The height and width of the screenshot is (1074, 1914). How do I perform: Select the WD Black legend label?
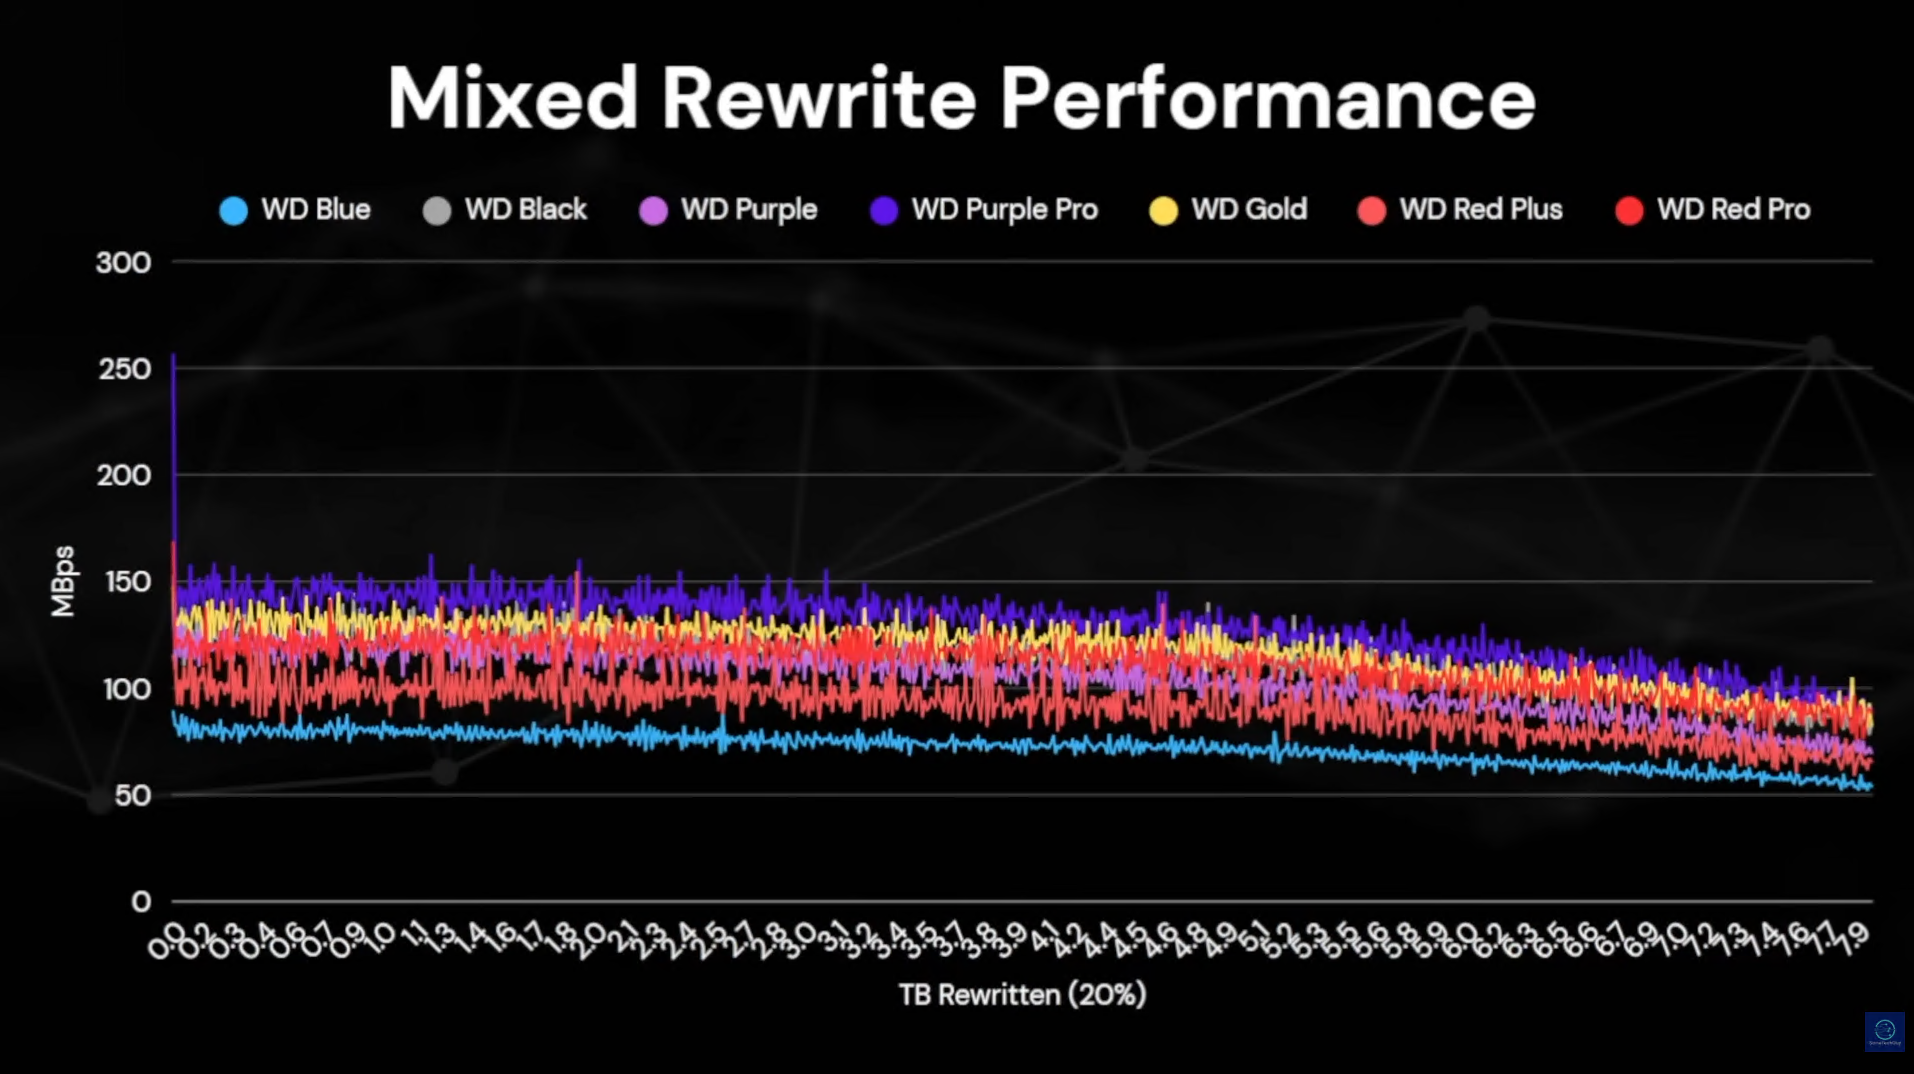point(526,209)
